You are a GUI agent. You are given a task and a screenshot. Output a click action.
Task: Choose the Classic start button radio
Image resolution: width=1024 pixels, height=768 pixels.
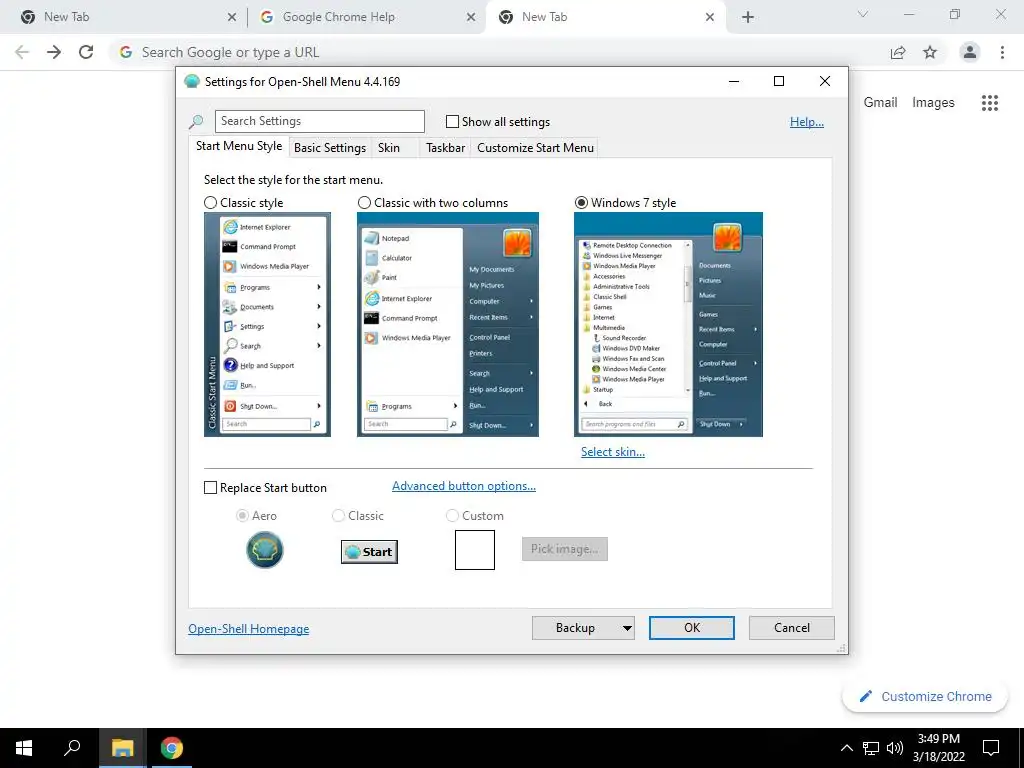coord(338,516)
